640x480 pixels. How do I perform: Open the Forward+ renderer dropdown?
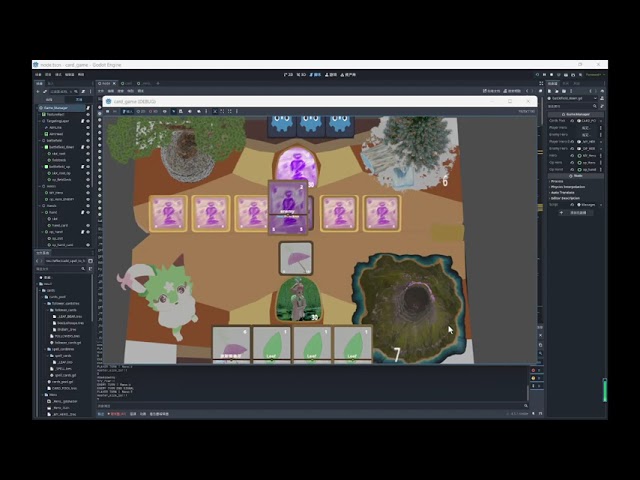click(595, 75)
